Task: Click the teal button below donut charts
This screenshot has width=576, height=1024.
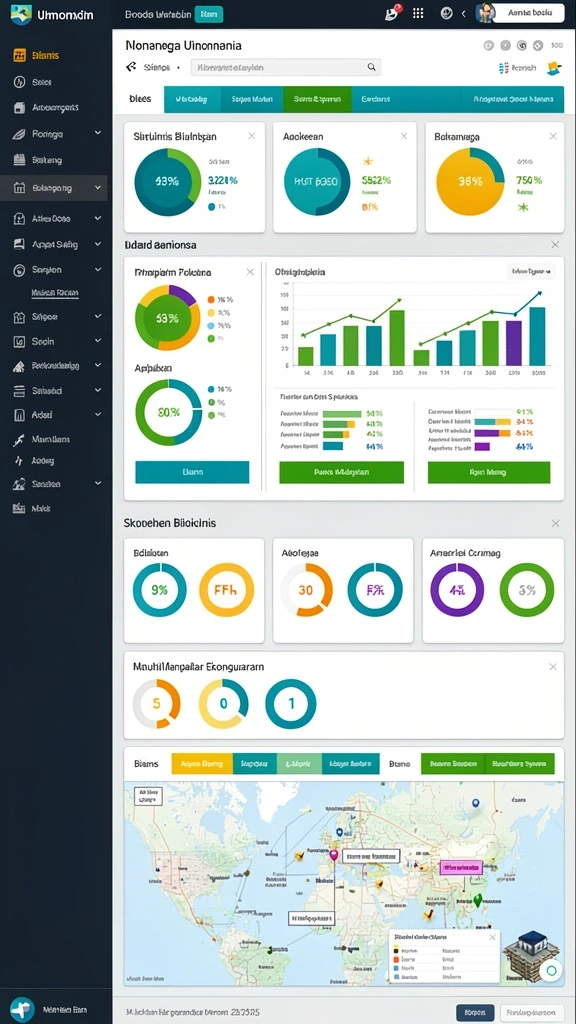Action: click(192, 472)
